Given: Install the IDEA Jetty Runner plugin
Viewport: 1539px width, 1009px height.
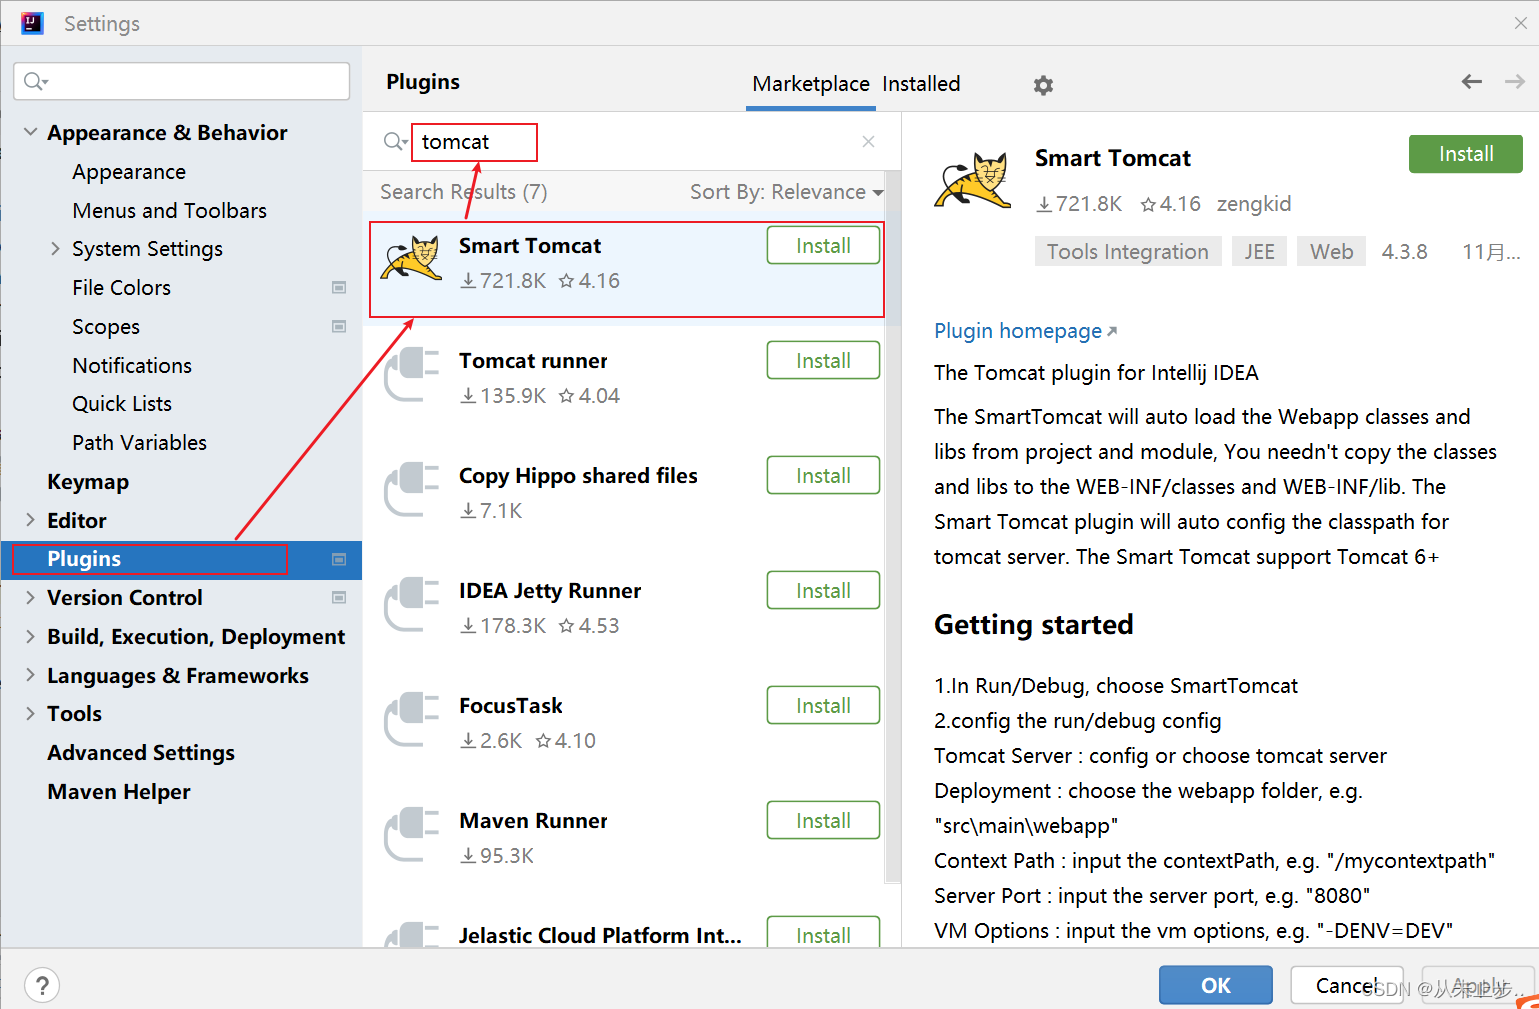Looking at the screenshot, I should point(823,591).
